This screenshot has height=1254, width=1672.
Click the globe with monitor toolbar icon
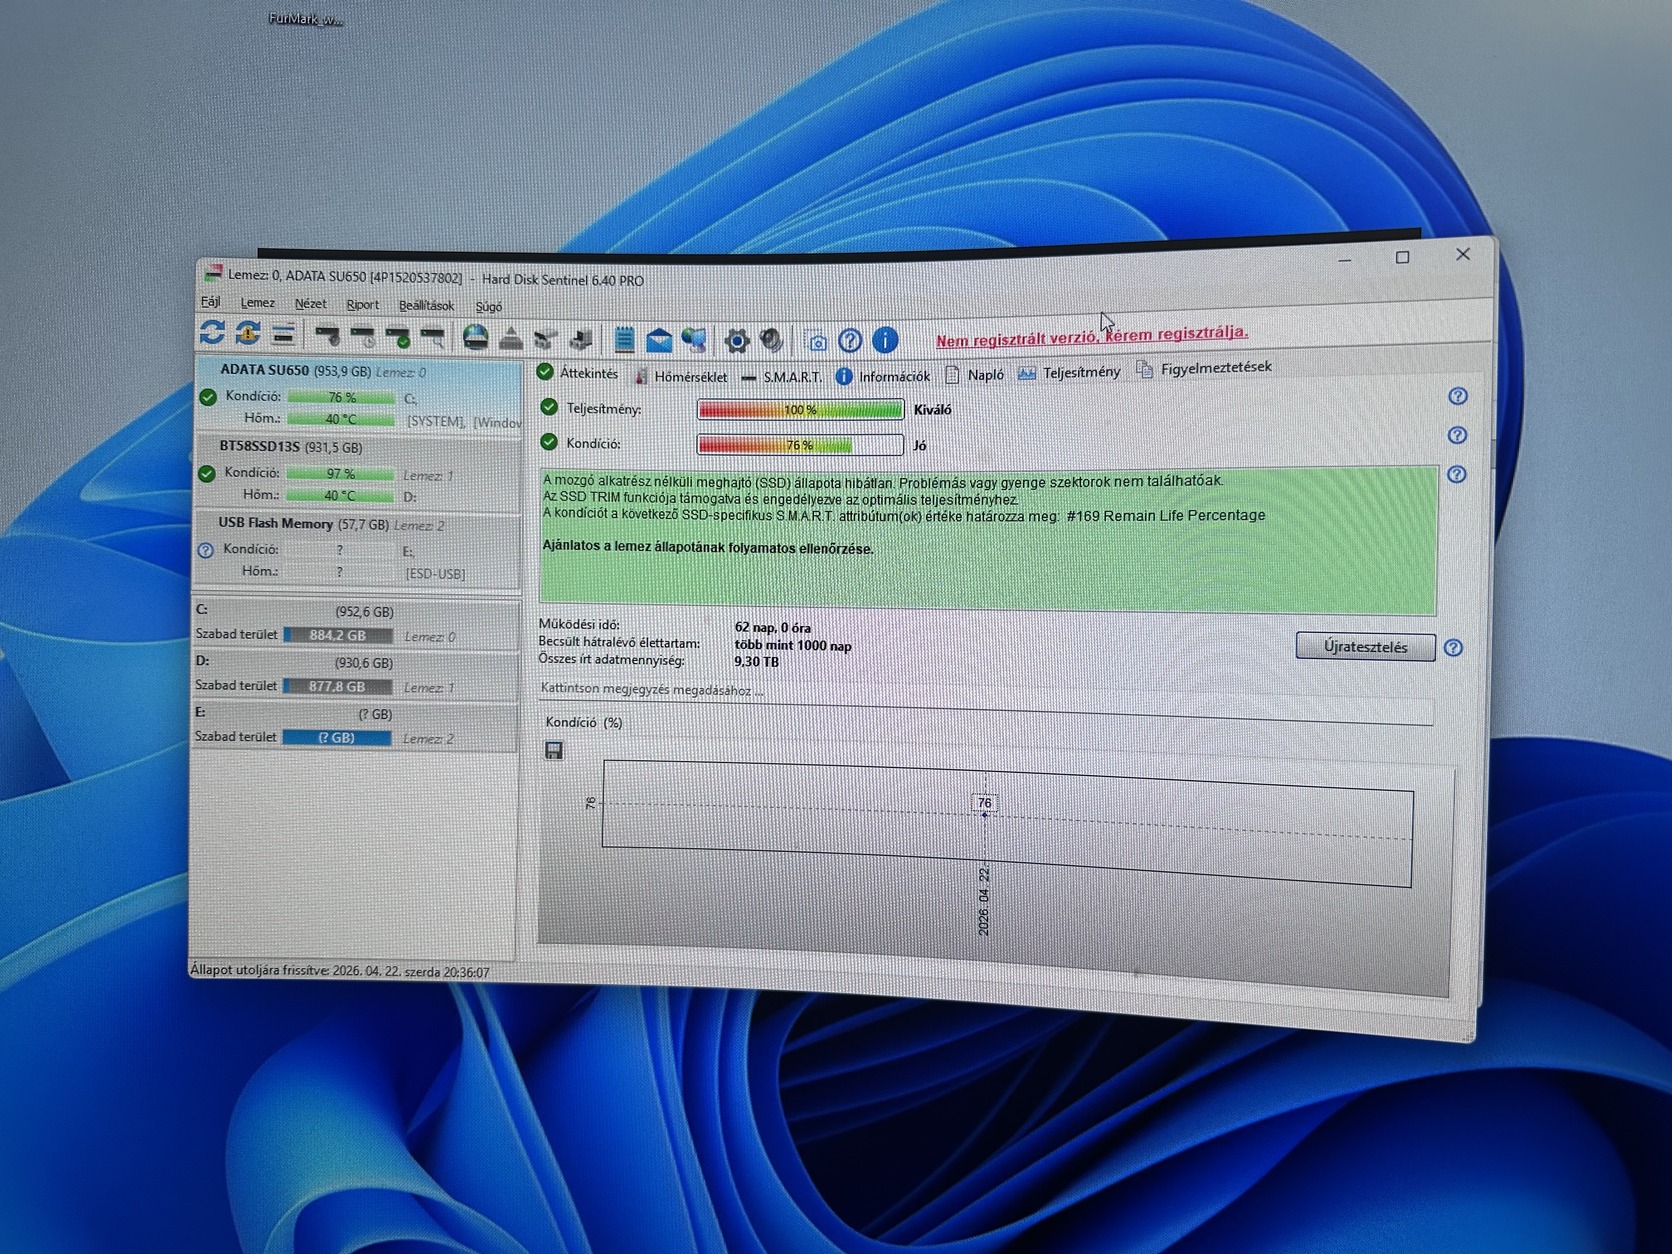[694, 341]
